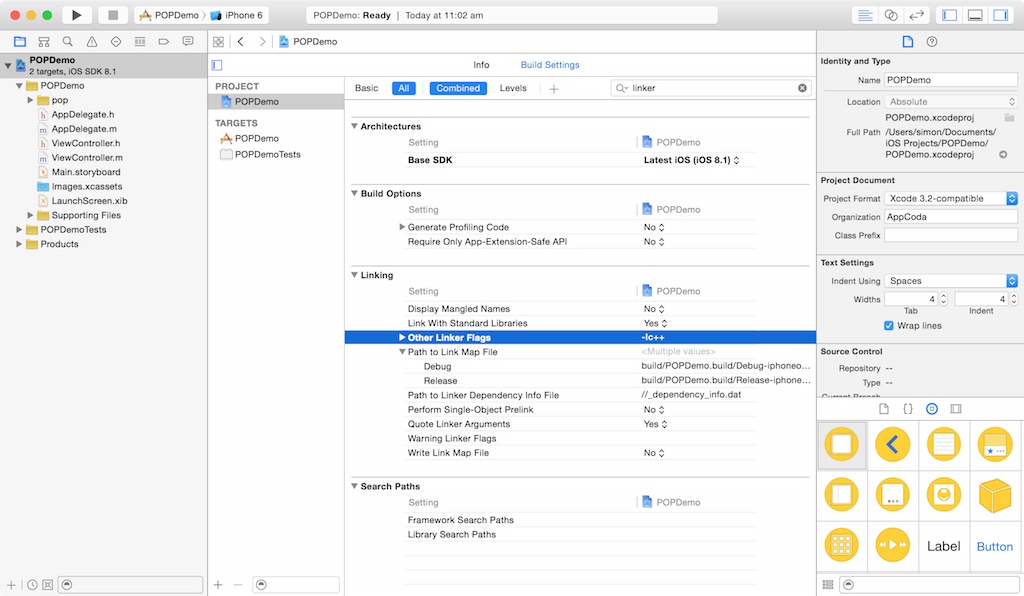Run the POPDemo app
This screenshot has height=596, width=1024.
[76, 15]
